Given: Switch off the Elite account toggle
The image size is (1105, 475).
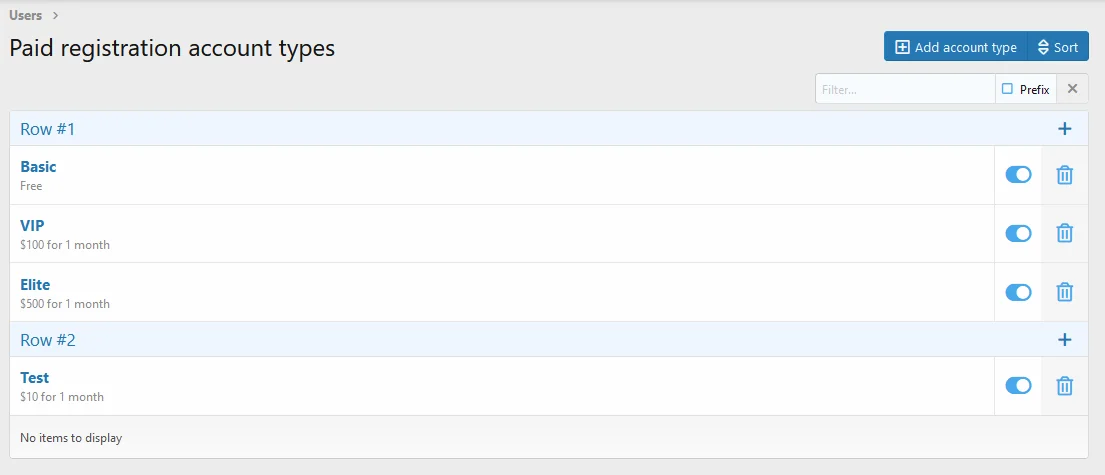Looking at the screenshot, I should (1018, 292).
